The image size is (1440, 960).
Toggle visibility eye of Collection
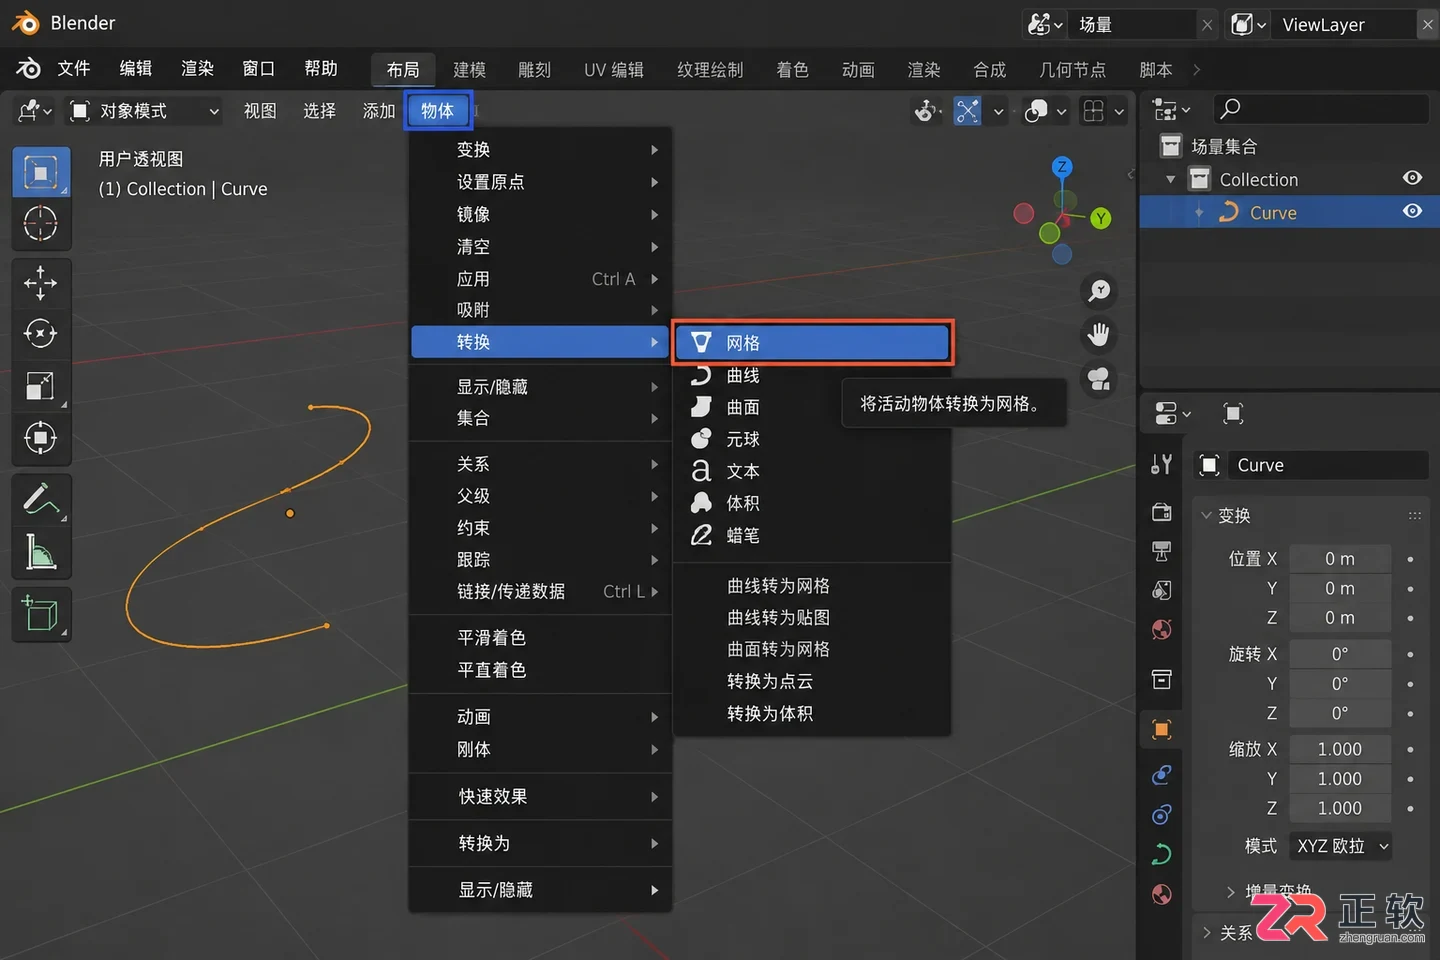(x=1412, y=178)
